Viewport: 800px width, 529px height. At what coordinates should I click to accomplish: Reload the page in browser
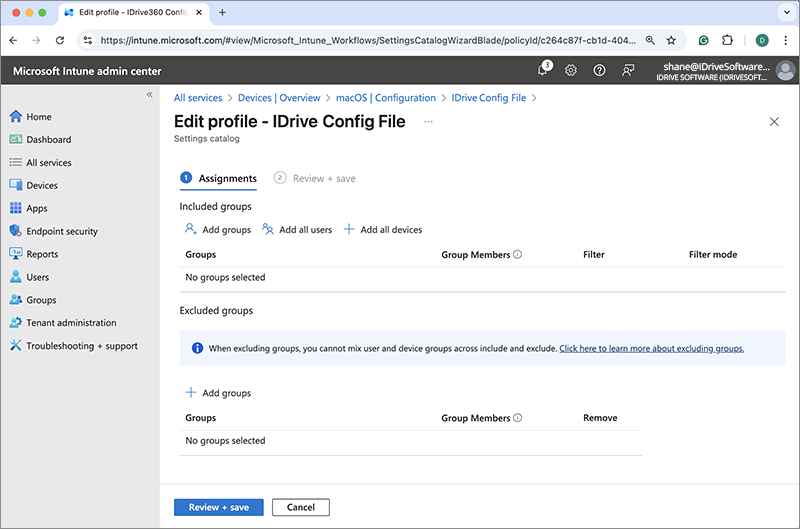[x=60, y=41]
